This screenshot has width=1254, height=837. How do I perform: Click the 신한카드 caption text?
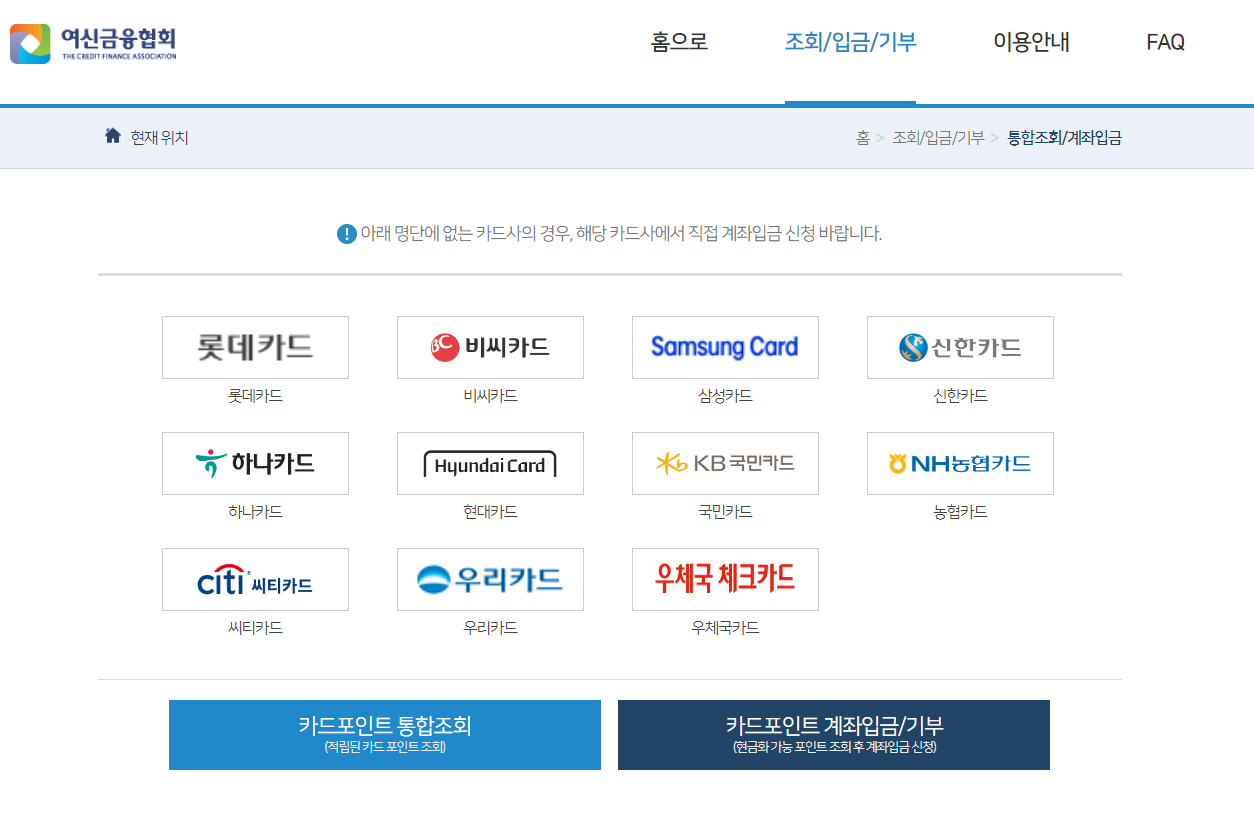[x=960, y=396]
